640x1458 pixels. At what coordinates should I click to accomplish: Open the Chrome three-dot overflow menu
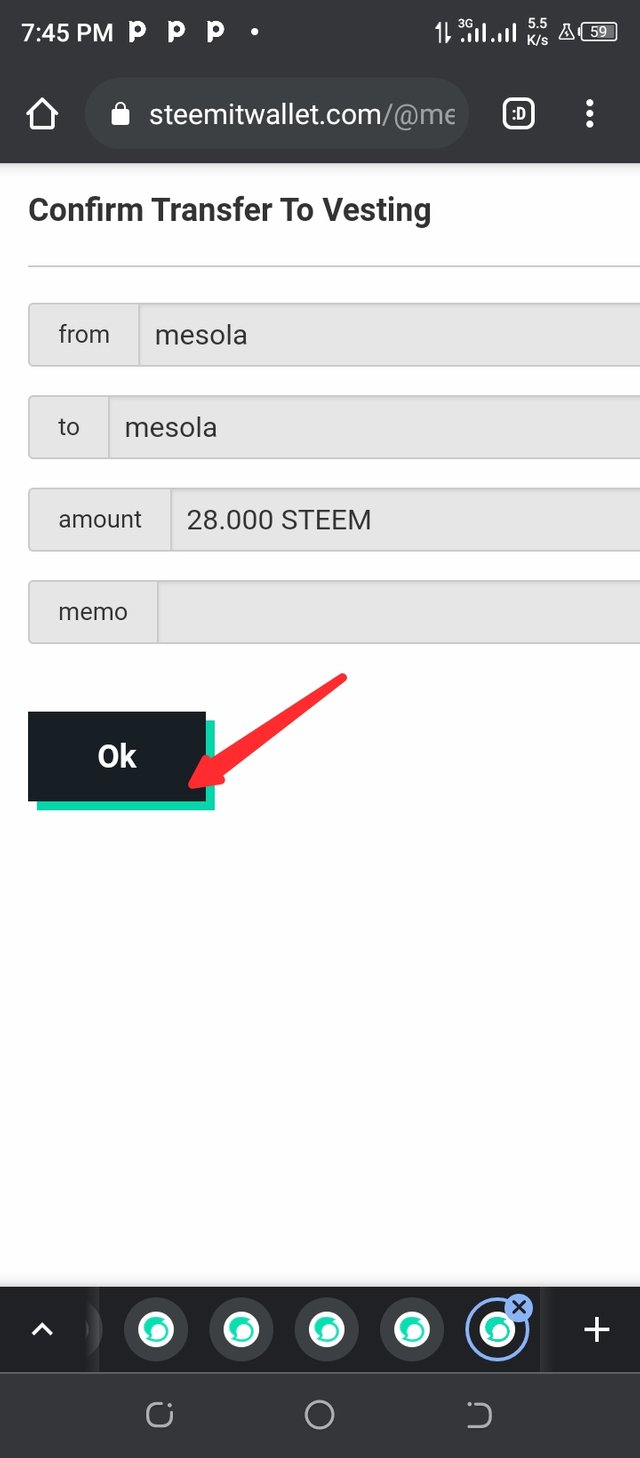590,113
